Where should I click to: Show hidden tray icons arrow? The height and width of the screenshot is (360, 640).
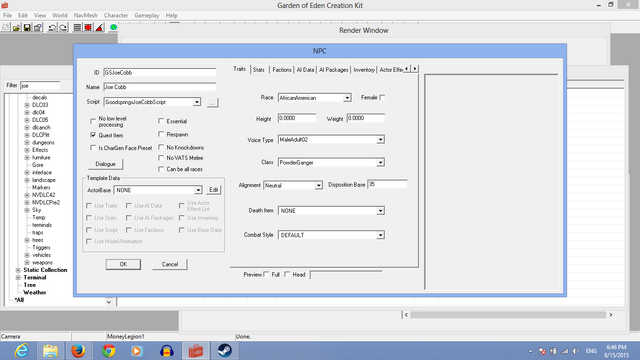click(531, 351)
